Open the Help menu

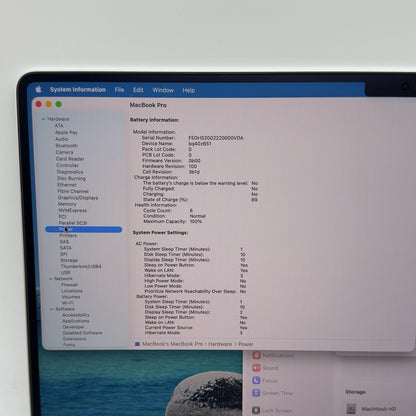189,90
